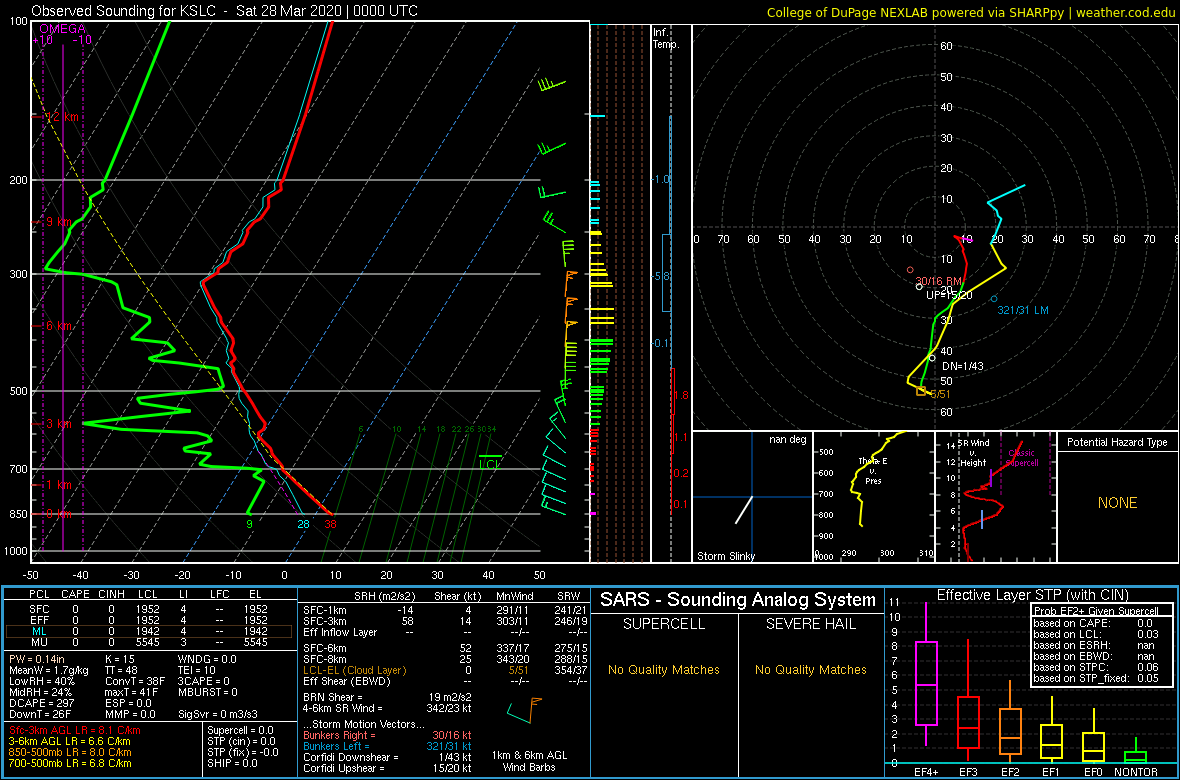Click the "Inf. Temp." column header
Viewport: 1180px width, 780px height.
[x=667, y=38]
